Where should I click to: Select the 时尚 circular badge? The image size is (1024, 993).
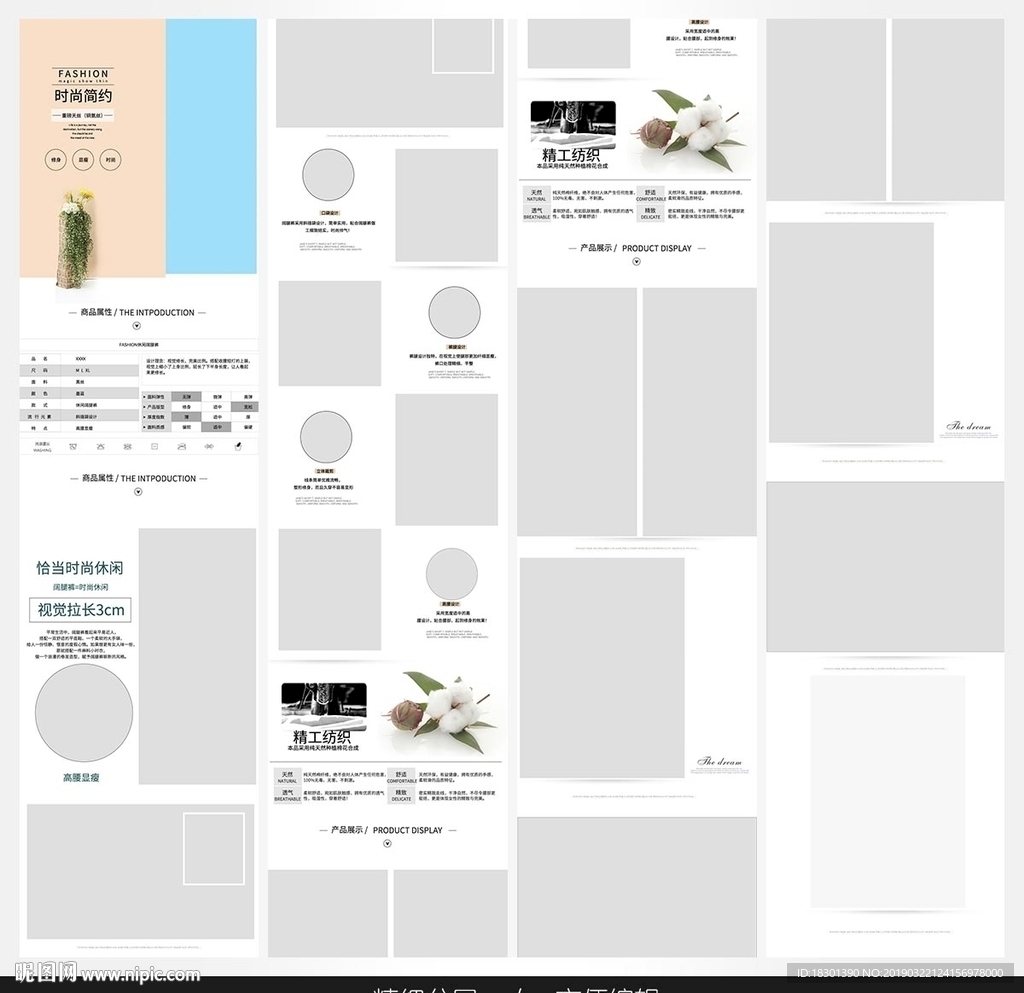[x=111, y=159]
